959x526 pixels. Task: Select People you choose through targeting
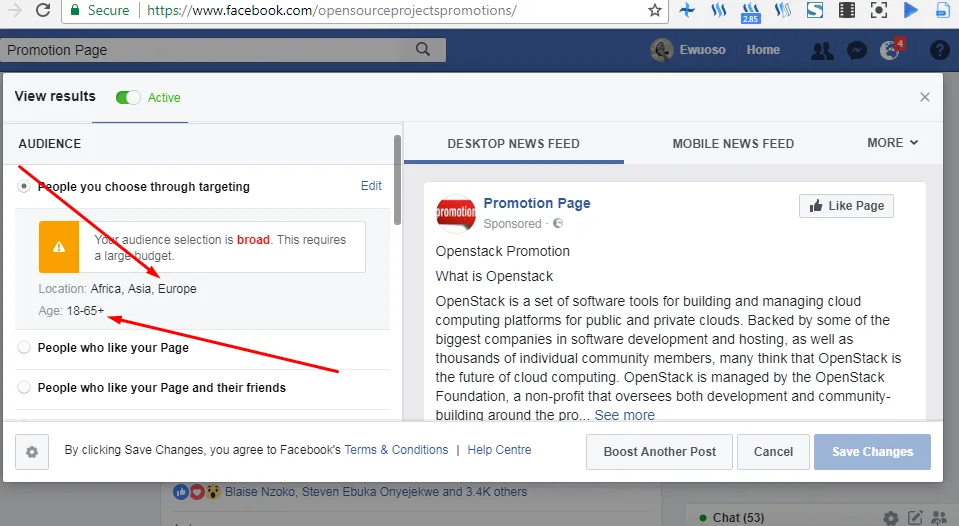(24, 187)
